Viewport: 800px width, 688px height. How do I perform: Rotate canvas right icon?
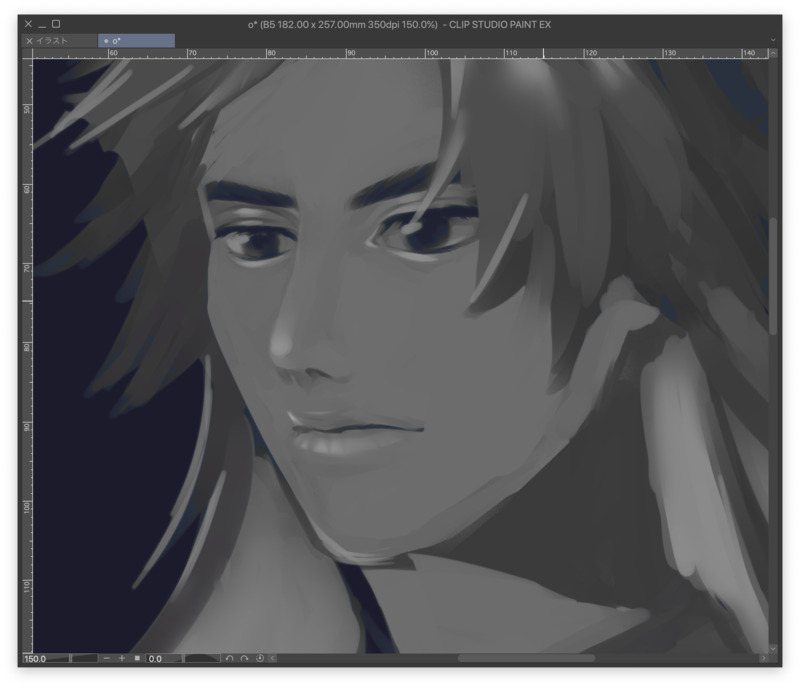click(x=244, y=658)
